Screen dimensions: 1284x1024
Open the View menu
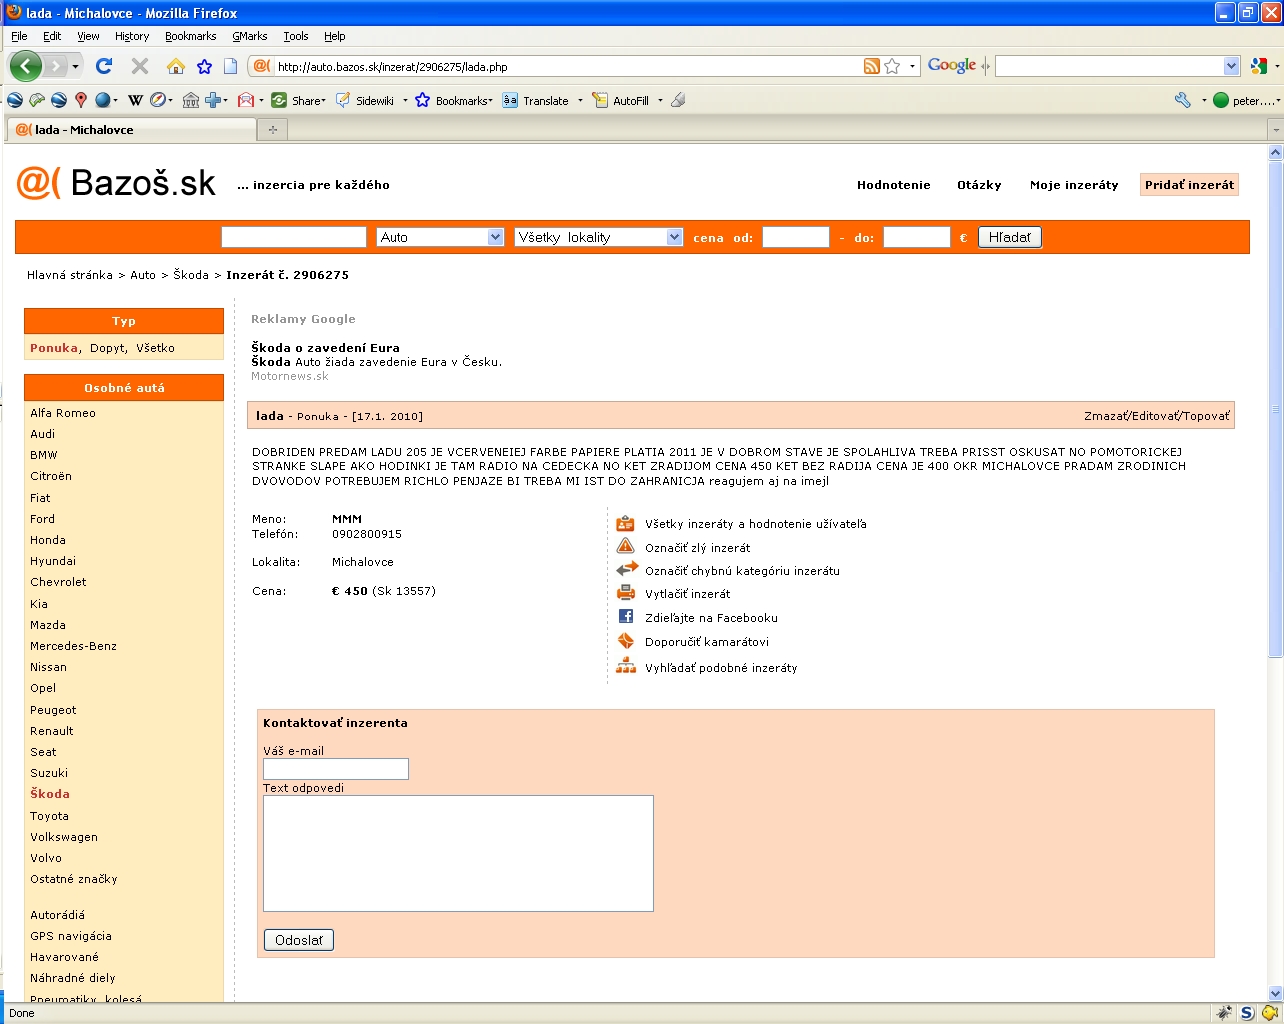[x=88, y=36]
